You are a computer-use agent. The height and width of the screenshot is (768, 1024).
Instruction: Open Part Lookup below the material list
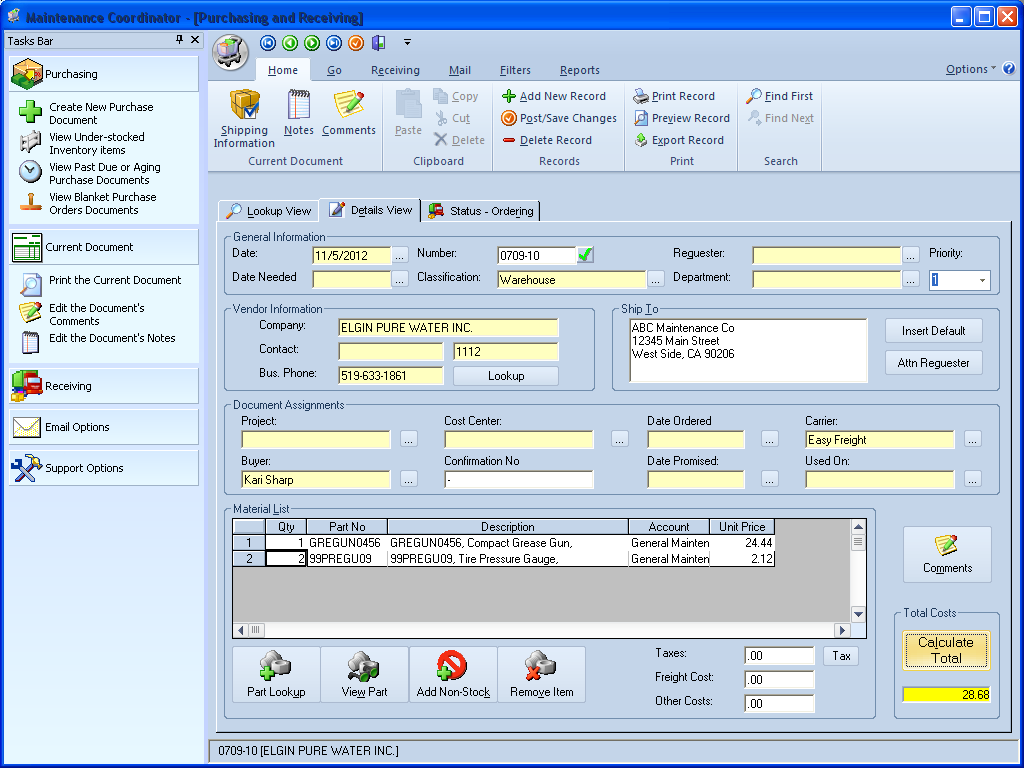click(274, 673)
